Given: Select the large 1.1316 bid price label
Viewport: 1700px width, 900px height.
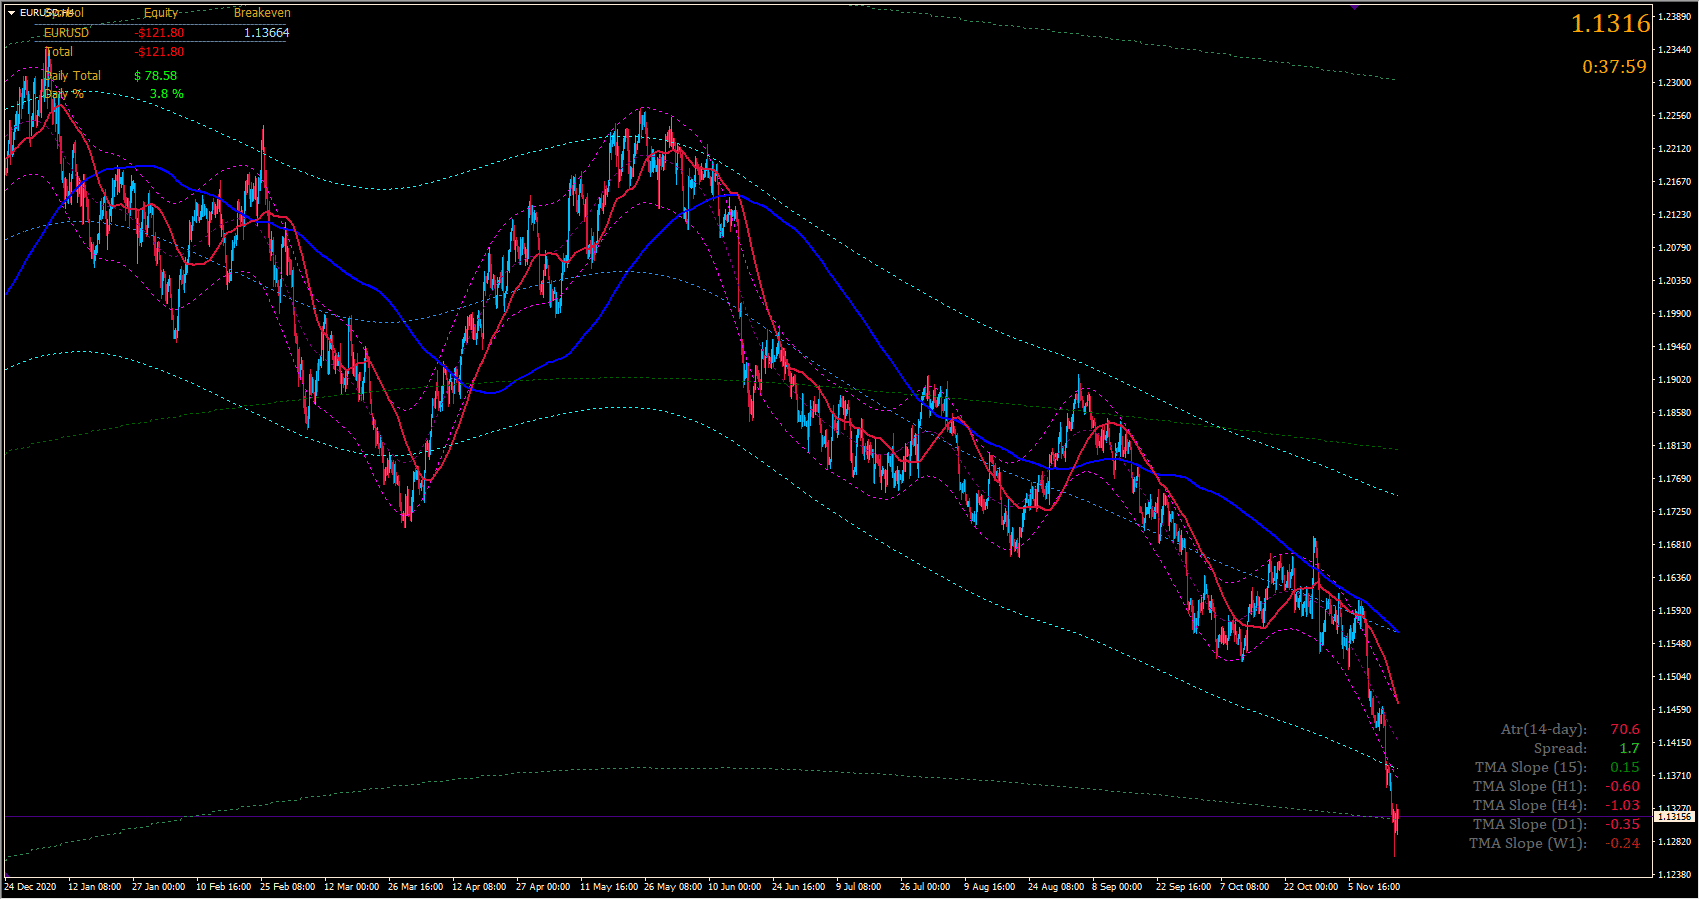Looking at the screenshot, I should pos(1610,24).
